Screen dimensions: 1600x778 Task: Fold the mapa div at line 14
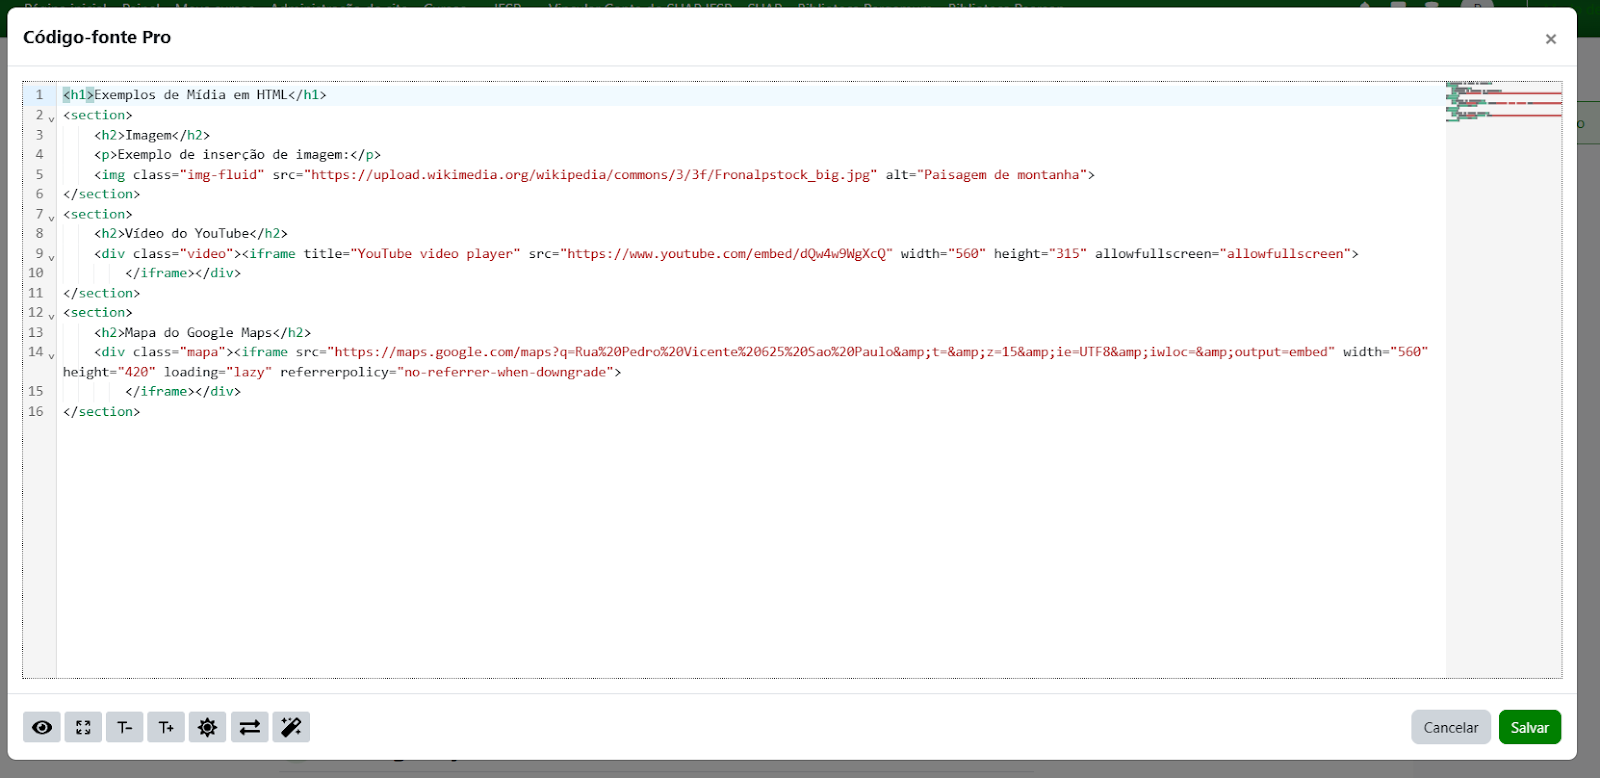(52, 355)
